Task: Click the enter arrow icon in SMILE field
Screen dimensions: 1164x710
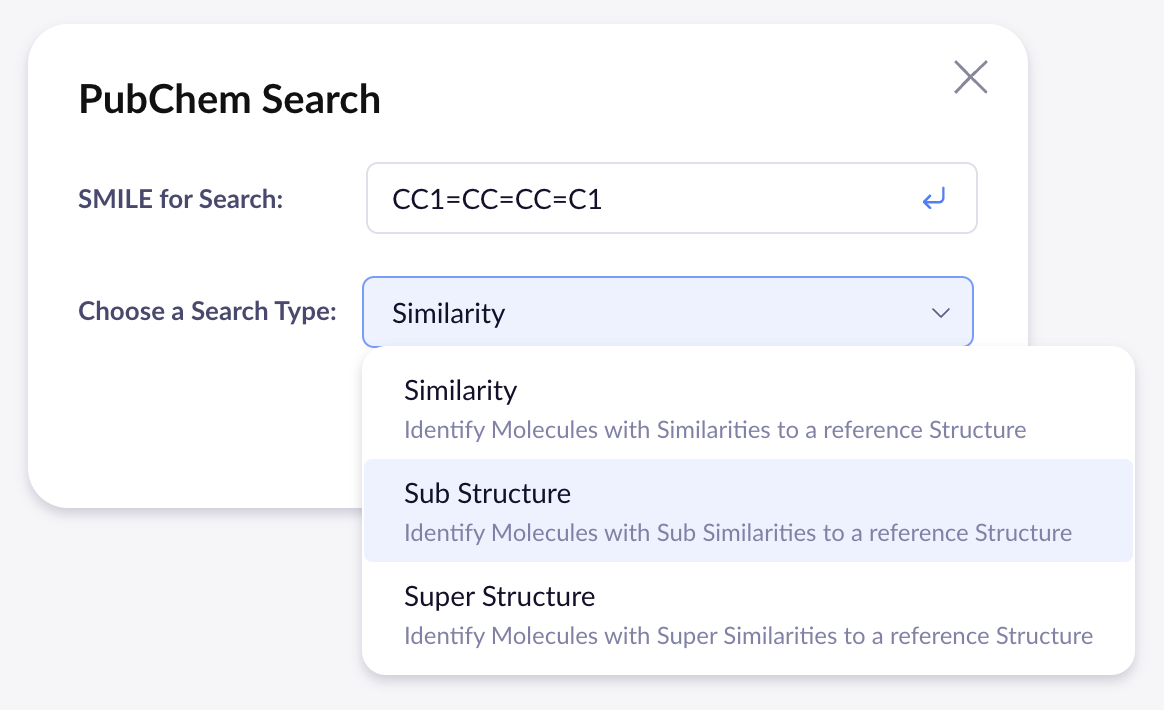Action: 933,199
